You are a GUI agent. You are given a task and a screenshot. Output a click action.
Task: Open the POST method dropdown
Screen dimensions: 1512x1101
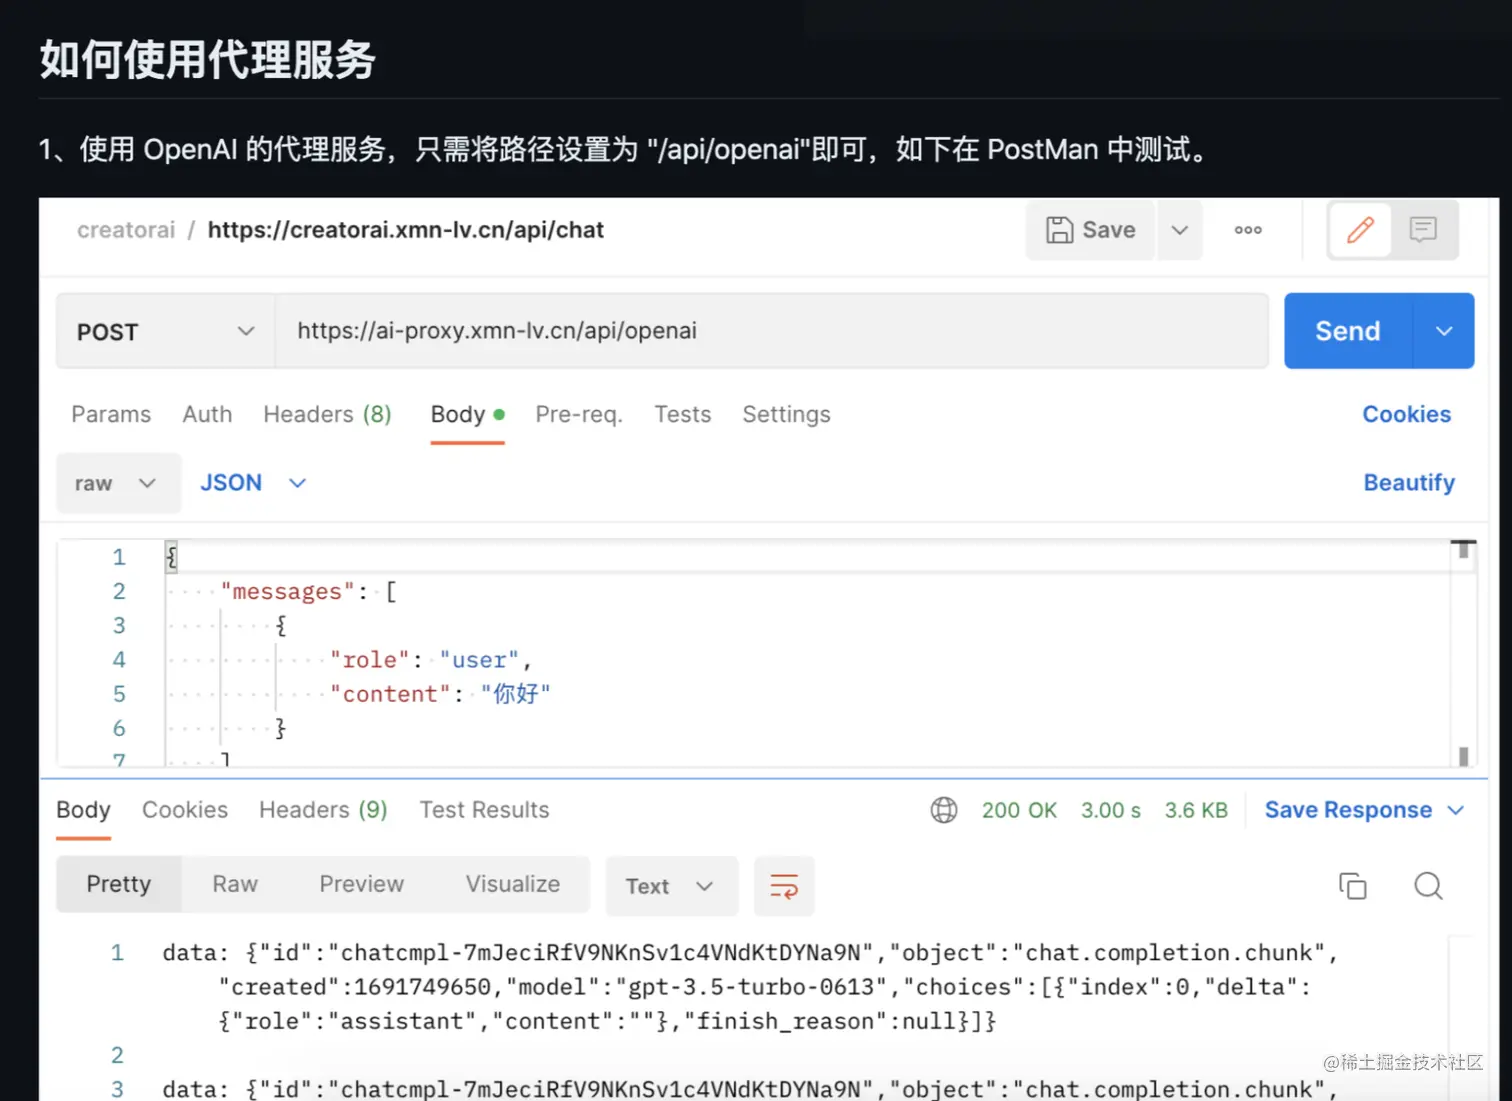click(x=164, y=330)
